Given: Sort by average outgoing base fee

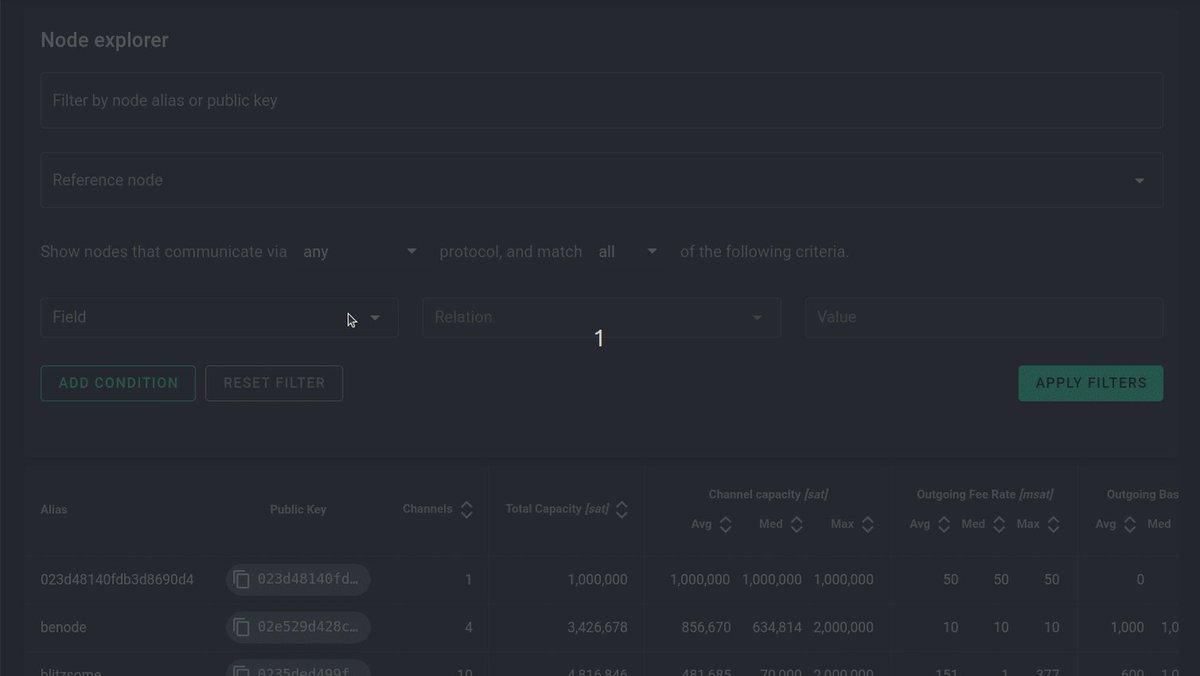Looking at the screenshot, I should 1129,523.
